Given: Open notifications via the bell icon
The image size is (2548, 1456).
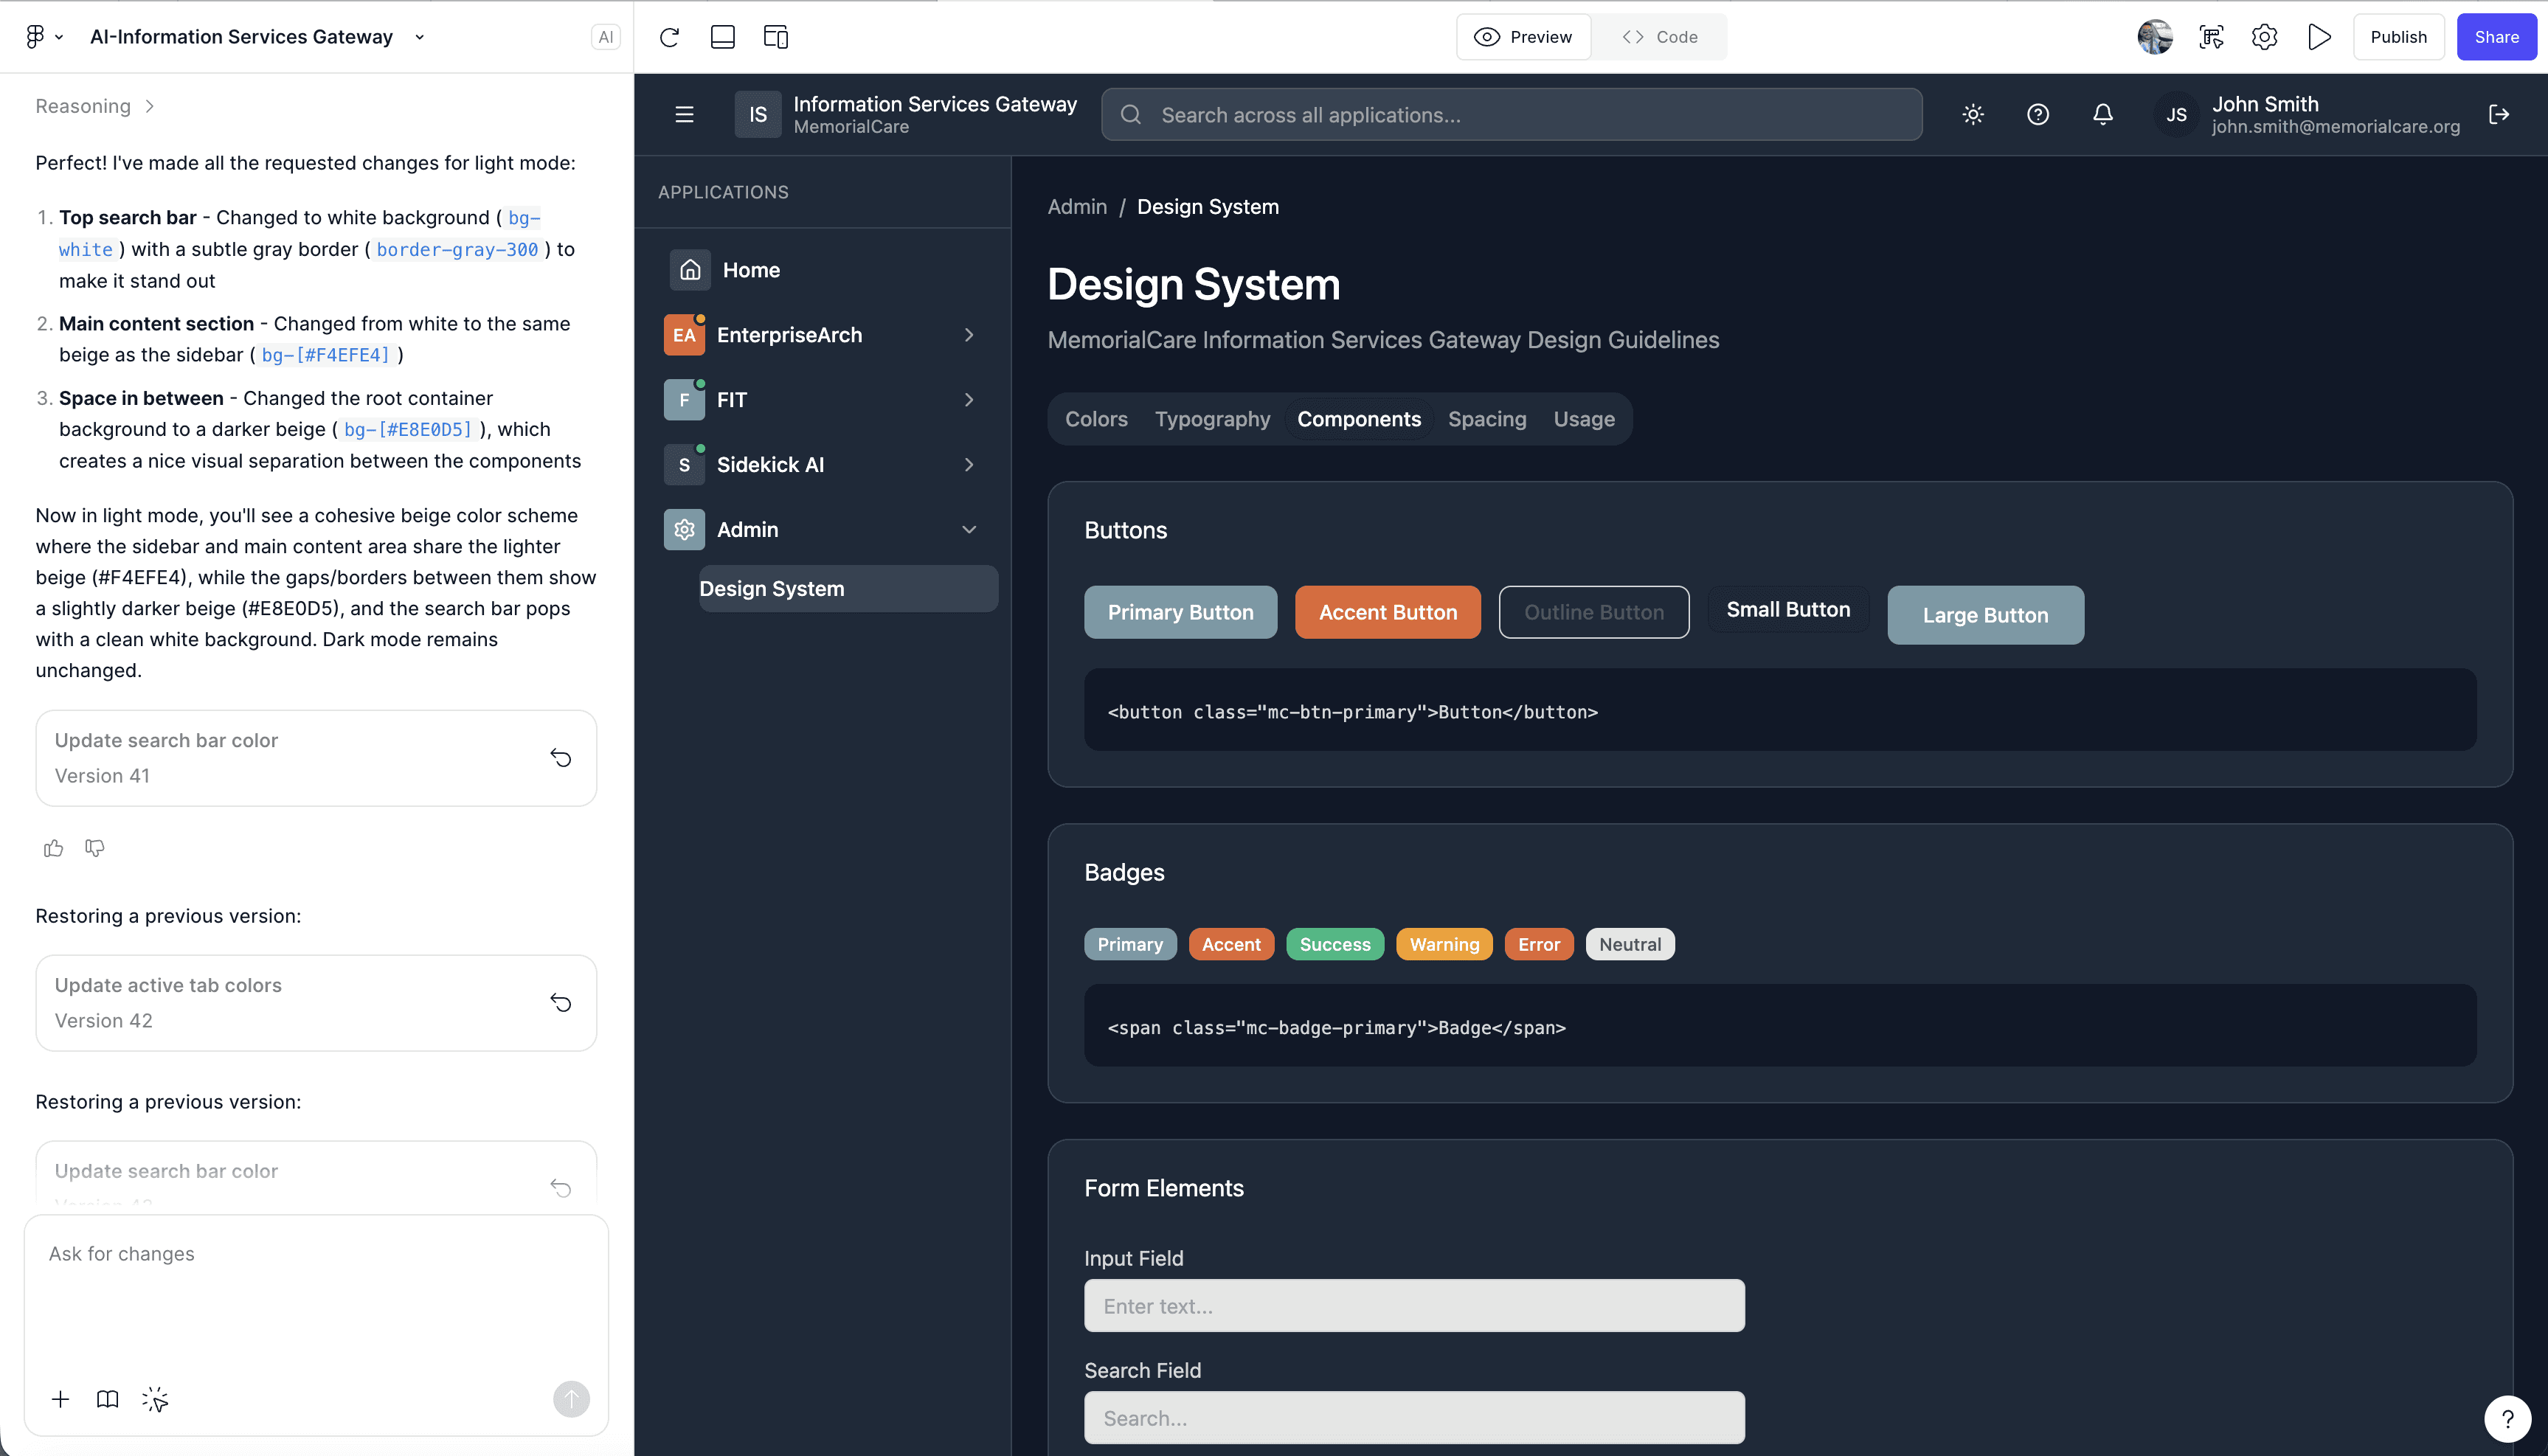Looking at the screenshot, I should [x=2103, y=114].
